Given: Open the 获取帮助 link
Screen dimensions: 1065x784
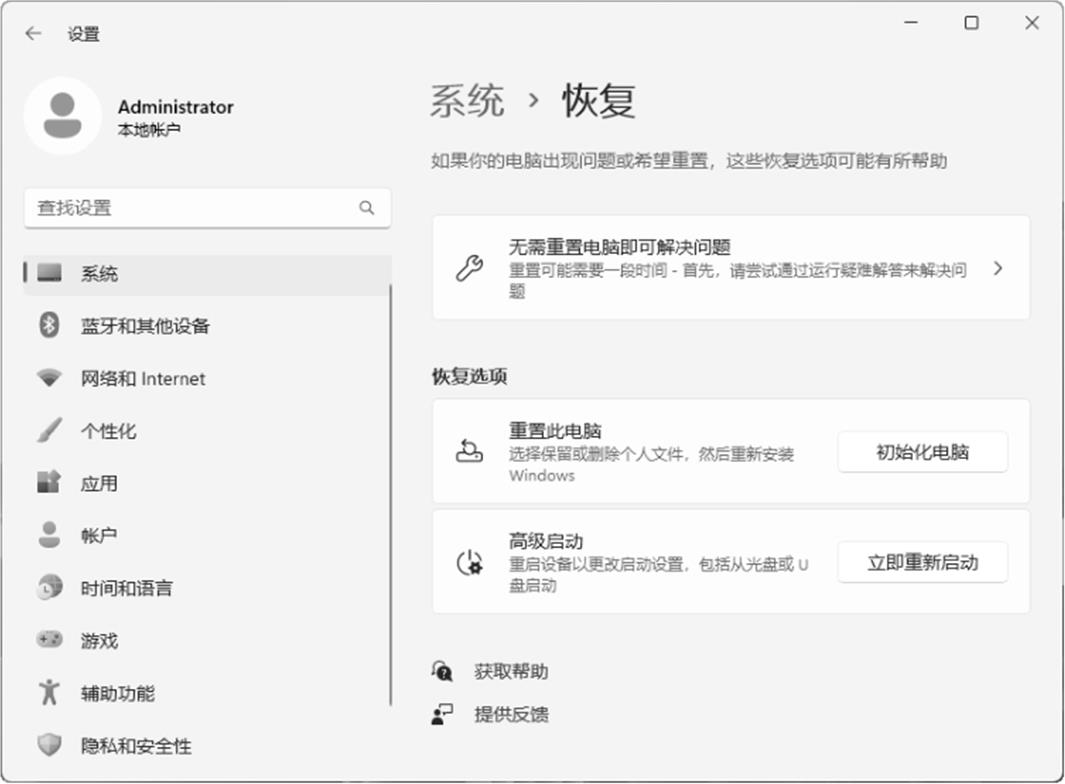Looking at the screenshot, I should click(511, 672).
